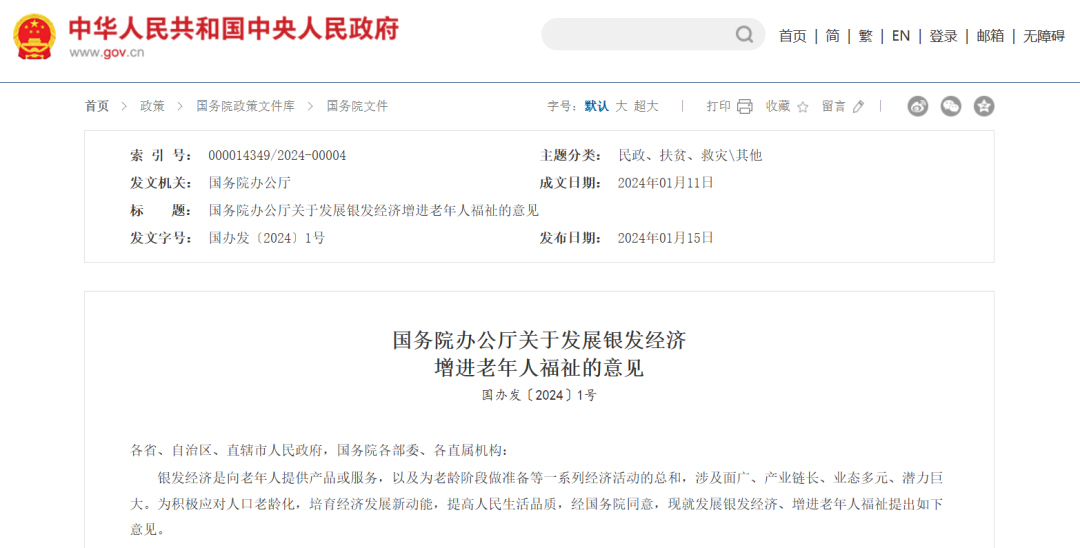
Task: Click the printer icon next to 打印
Action: click(745, 107)
